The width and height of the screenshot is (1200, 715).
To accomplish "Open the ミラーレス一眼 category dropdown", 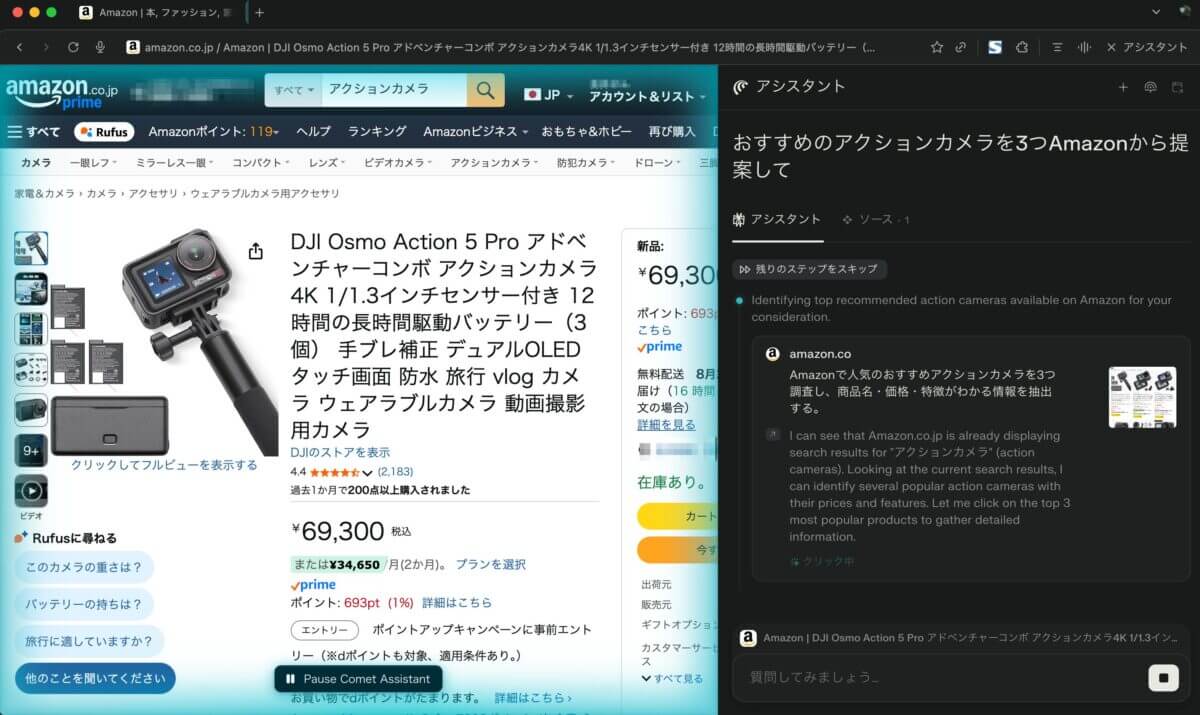I will pyautogui.click(x=175, y=162).
